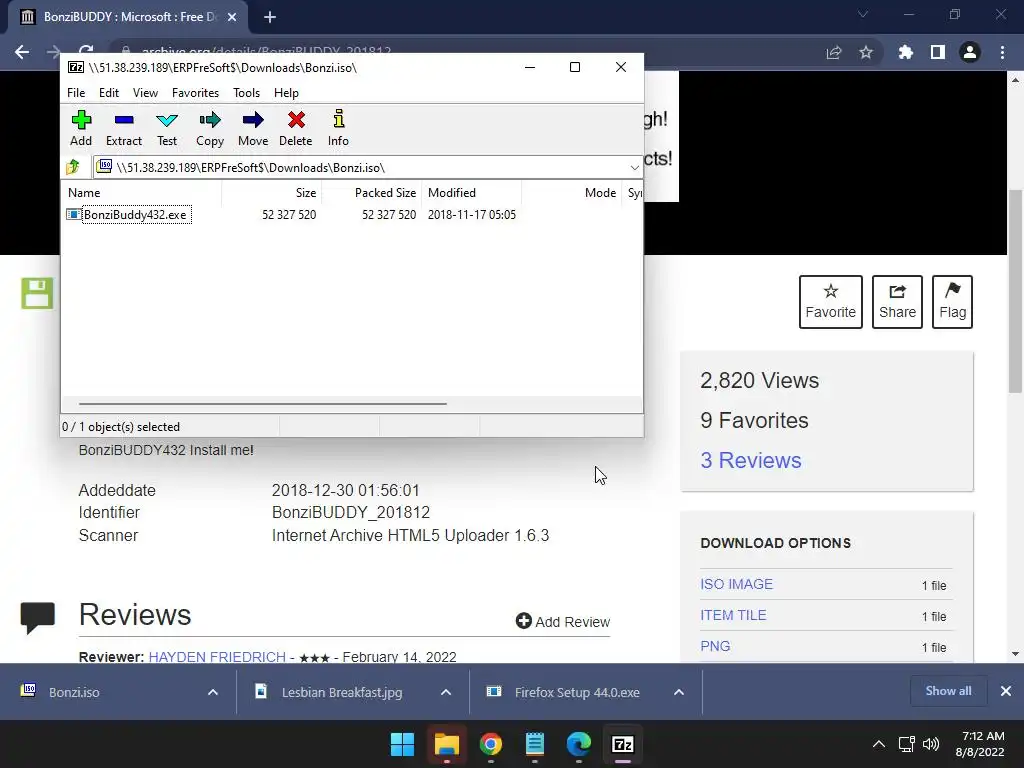Image resolution: width=1024 pixels, height=768 pixels.
Task: Click the Add button in 7-Zip toolbar
Action: pos(81,129)
